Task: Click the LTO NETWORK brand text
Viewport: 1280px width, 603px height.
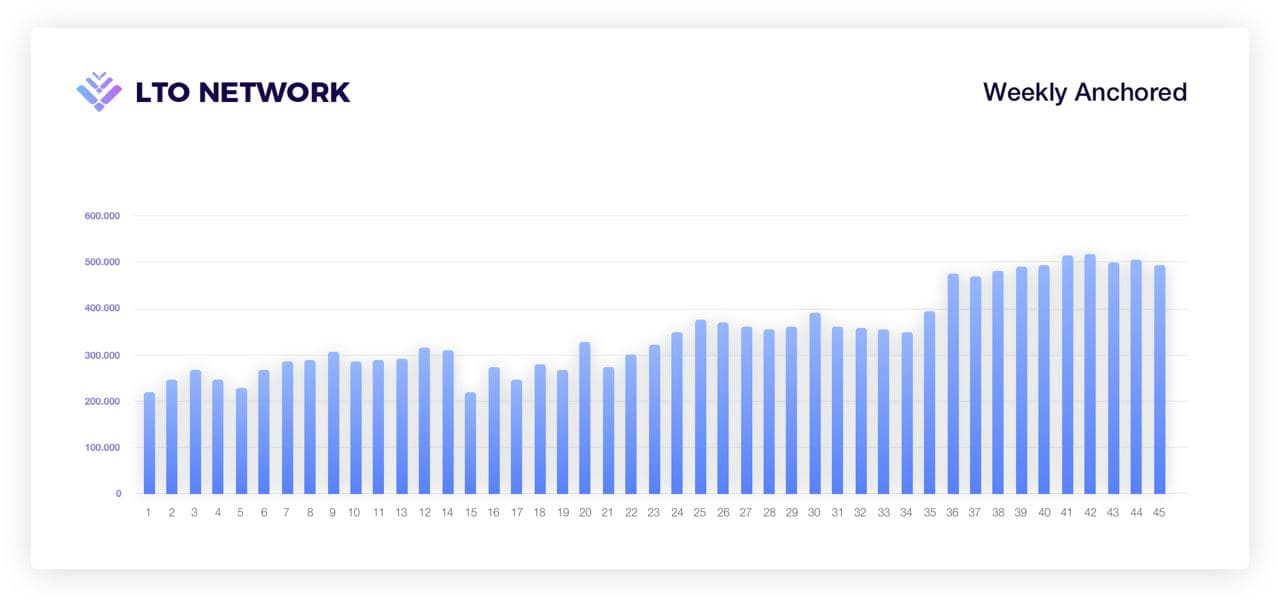Action: (243, 92)
